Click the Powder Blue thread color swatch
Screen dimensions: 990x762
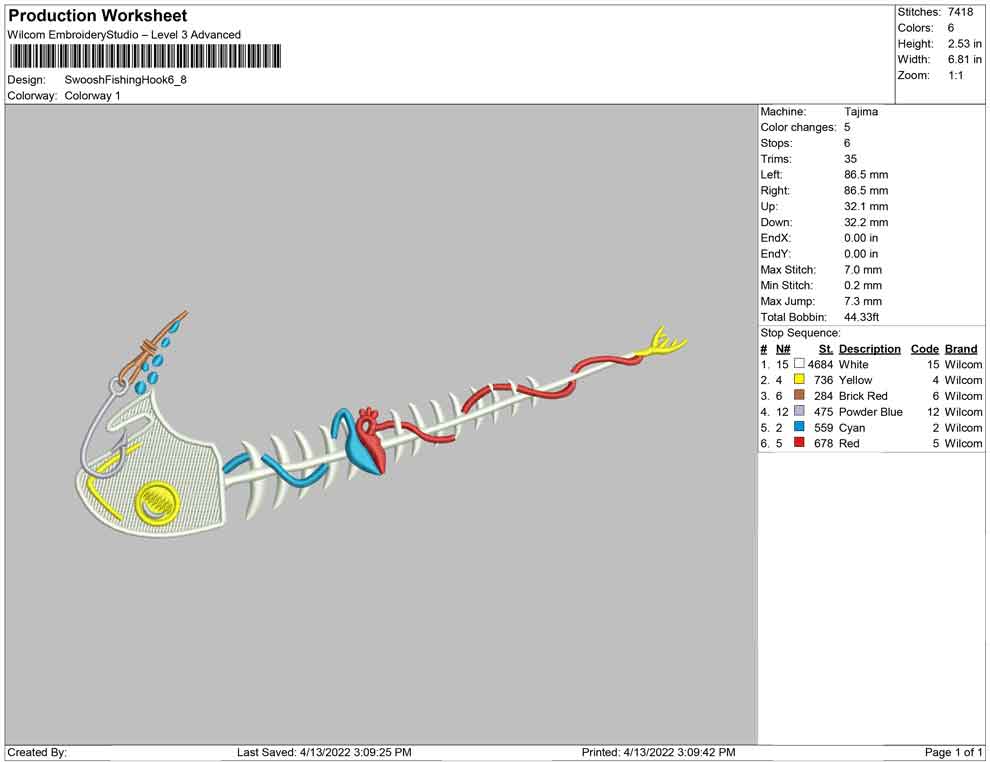pyautogui.click(x=799, y=411)
